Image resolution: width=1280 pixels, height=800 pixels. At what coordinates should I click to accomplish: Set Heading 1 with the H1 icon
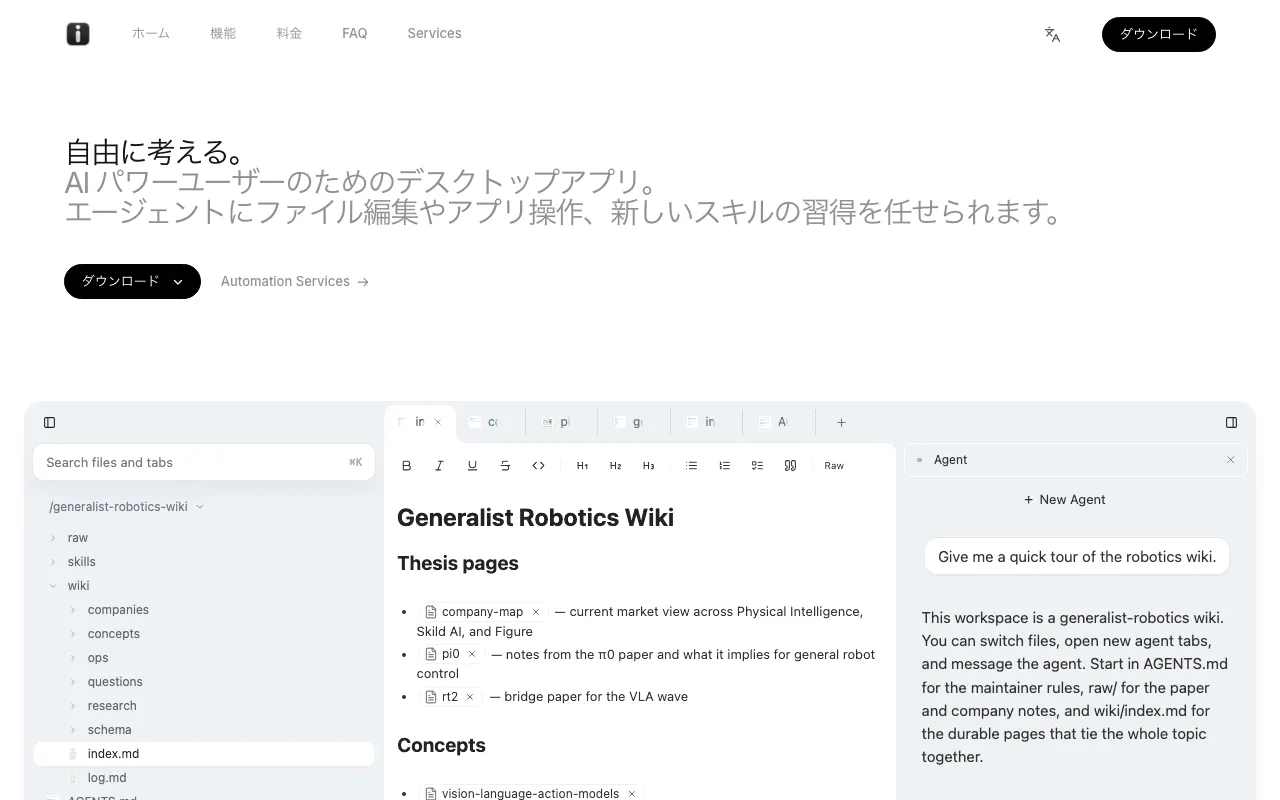582,465
